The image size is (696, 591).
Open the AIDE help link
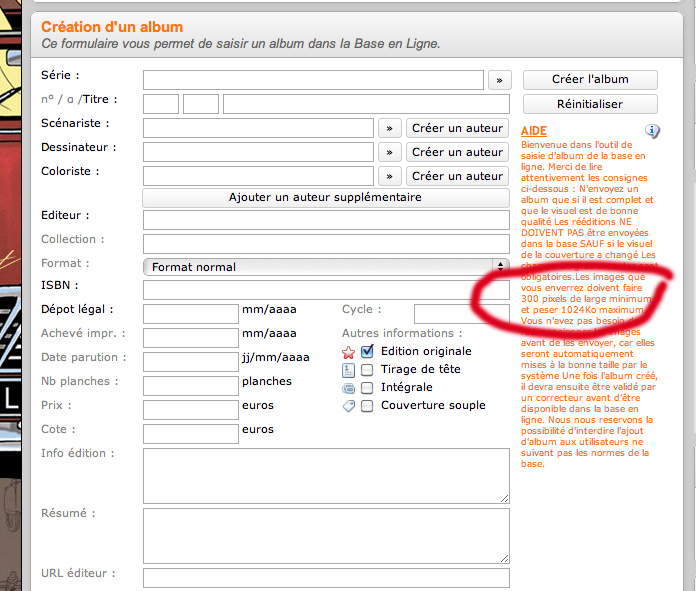[534, 131]
